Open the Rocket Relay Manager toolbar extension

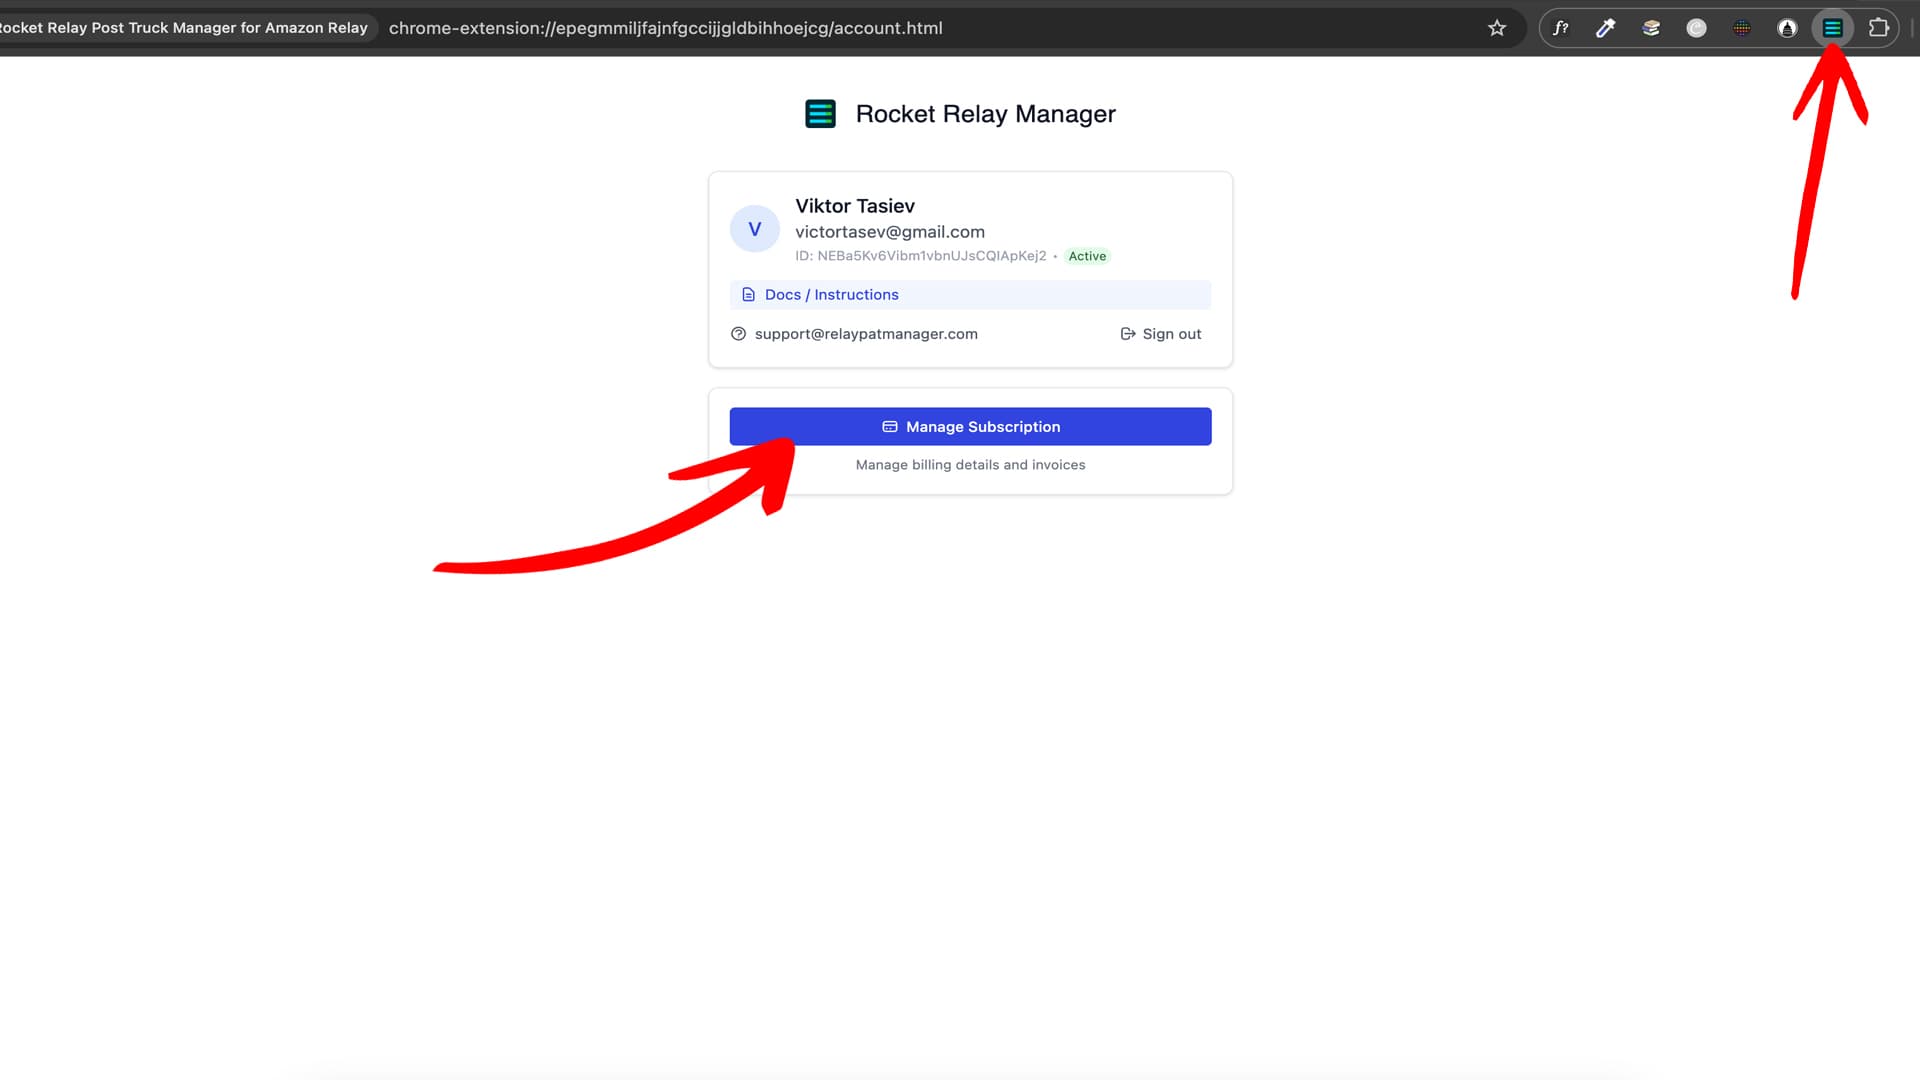click(1832, 28)
